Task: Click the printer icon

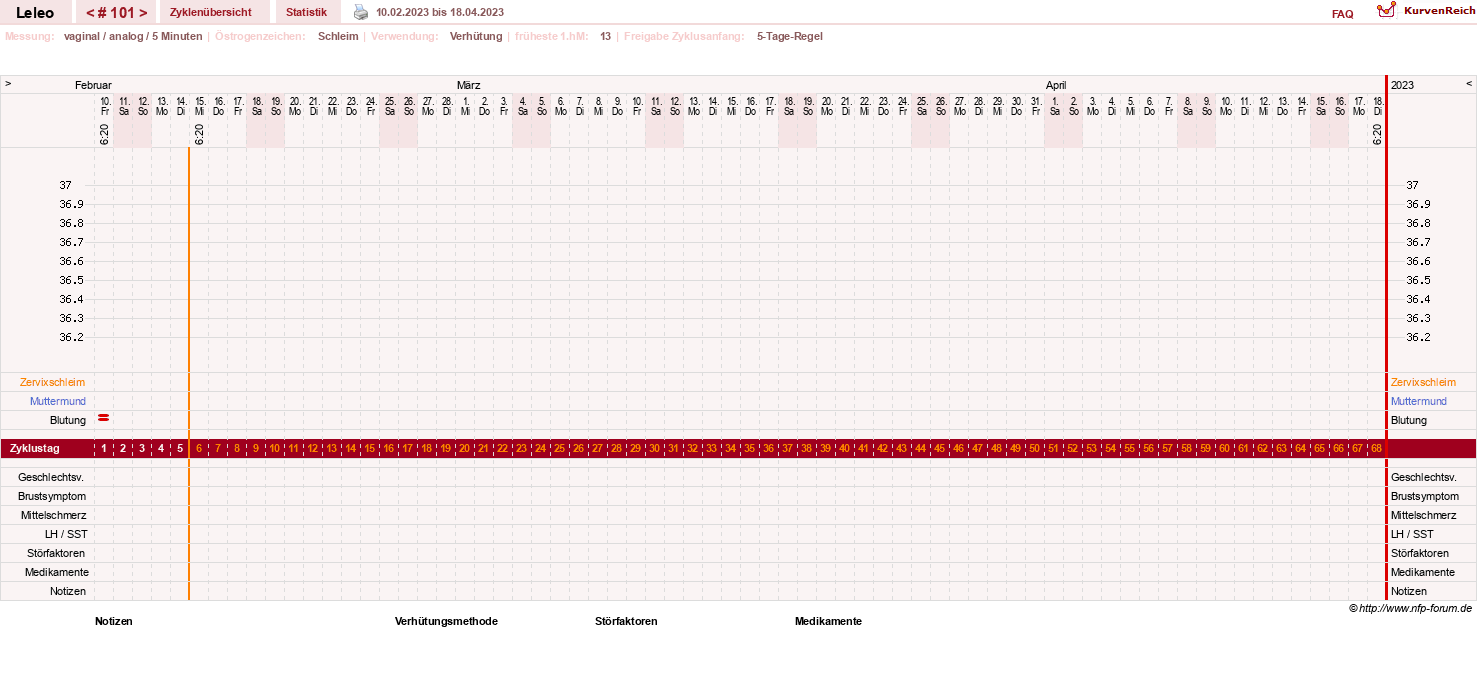Action: click(x=361, y=12)
